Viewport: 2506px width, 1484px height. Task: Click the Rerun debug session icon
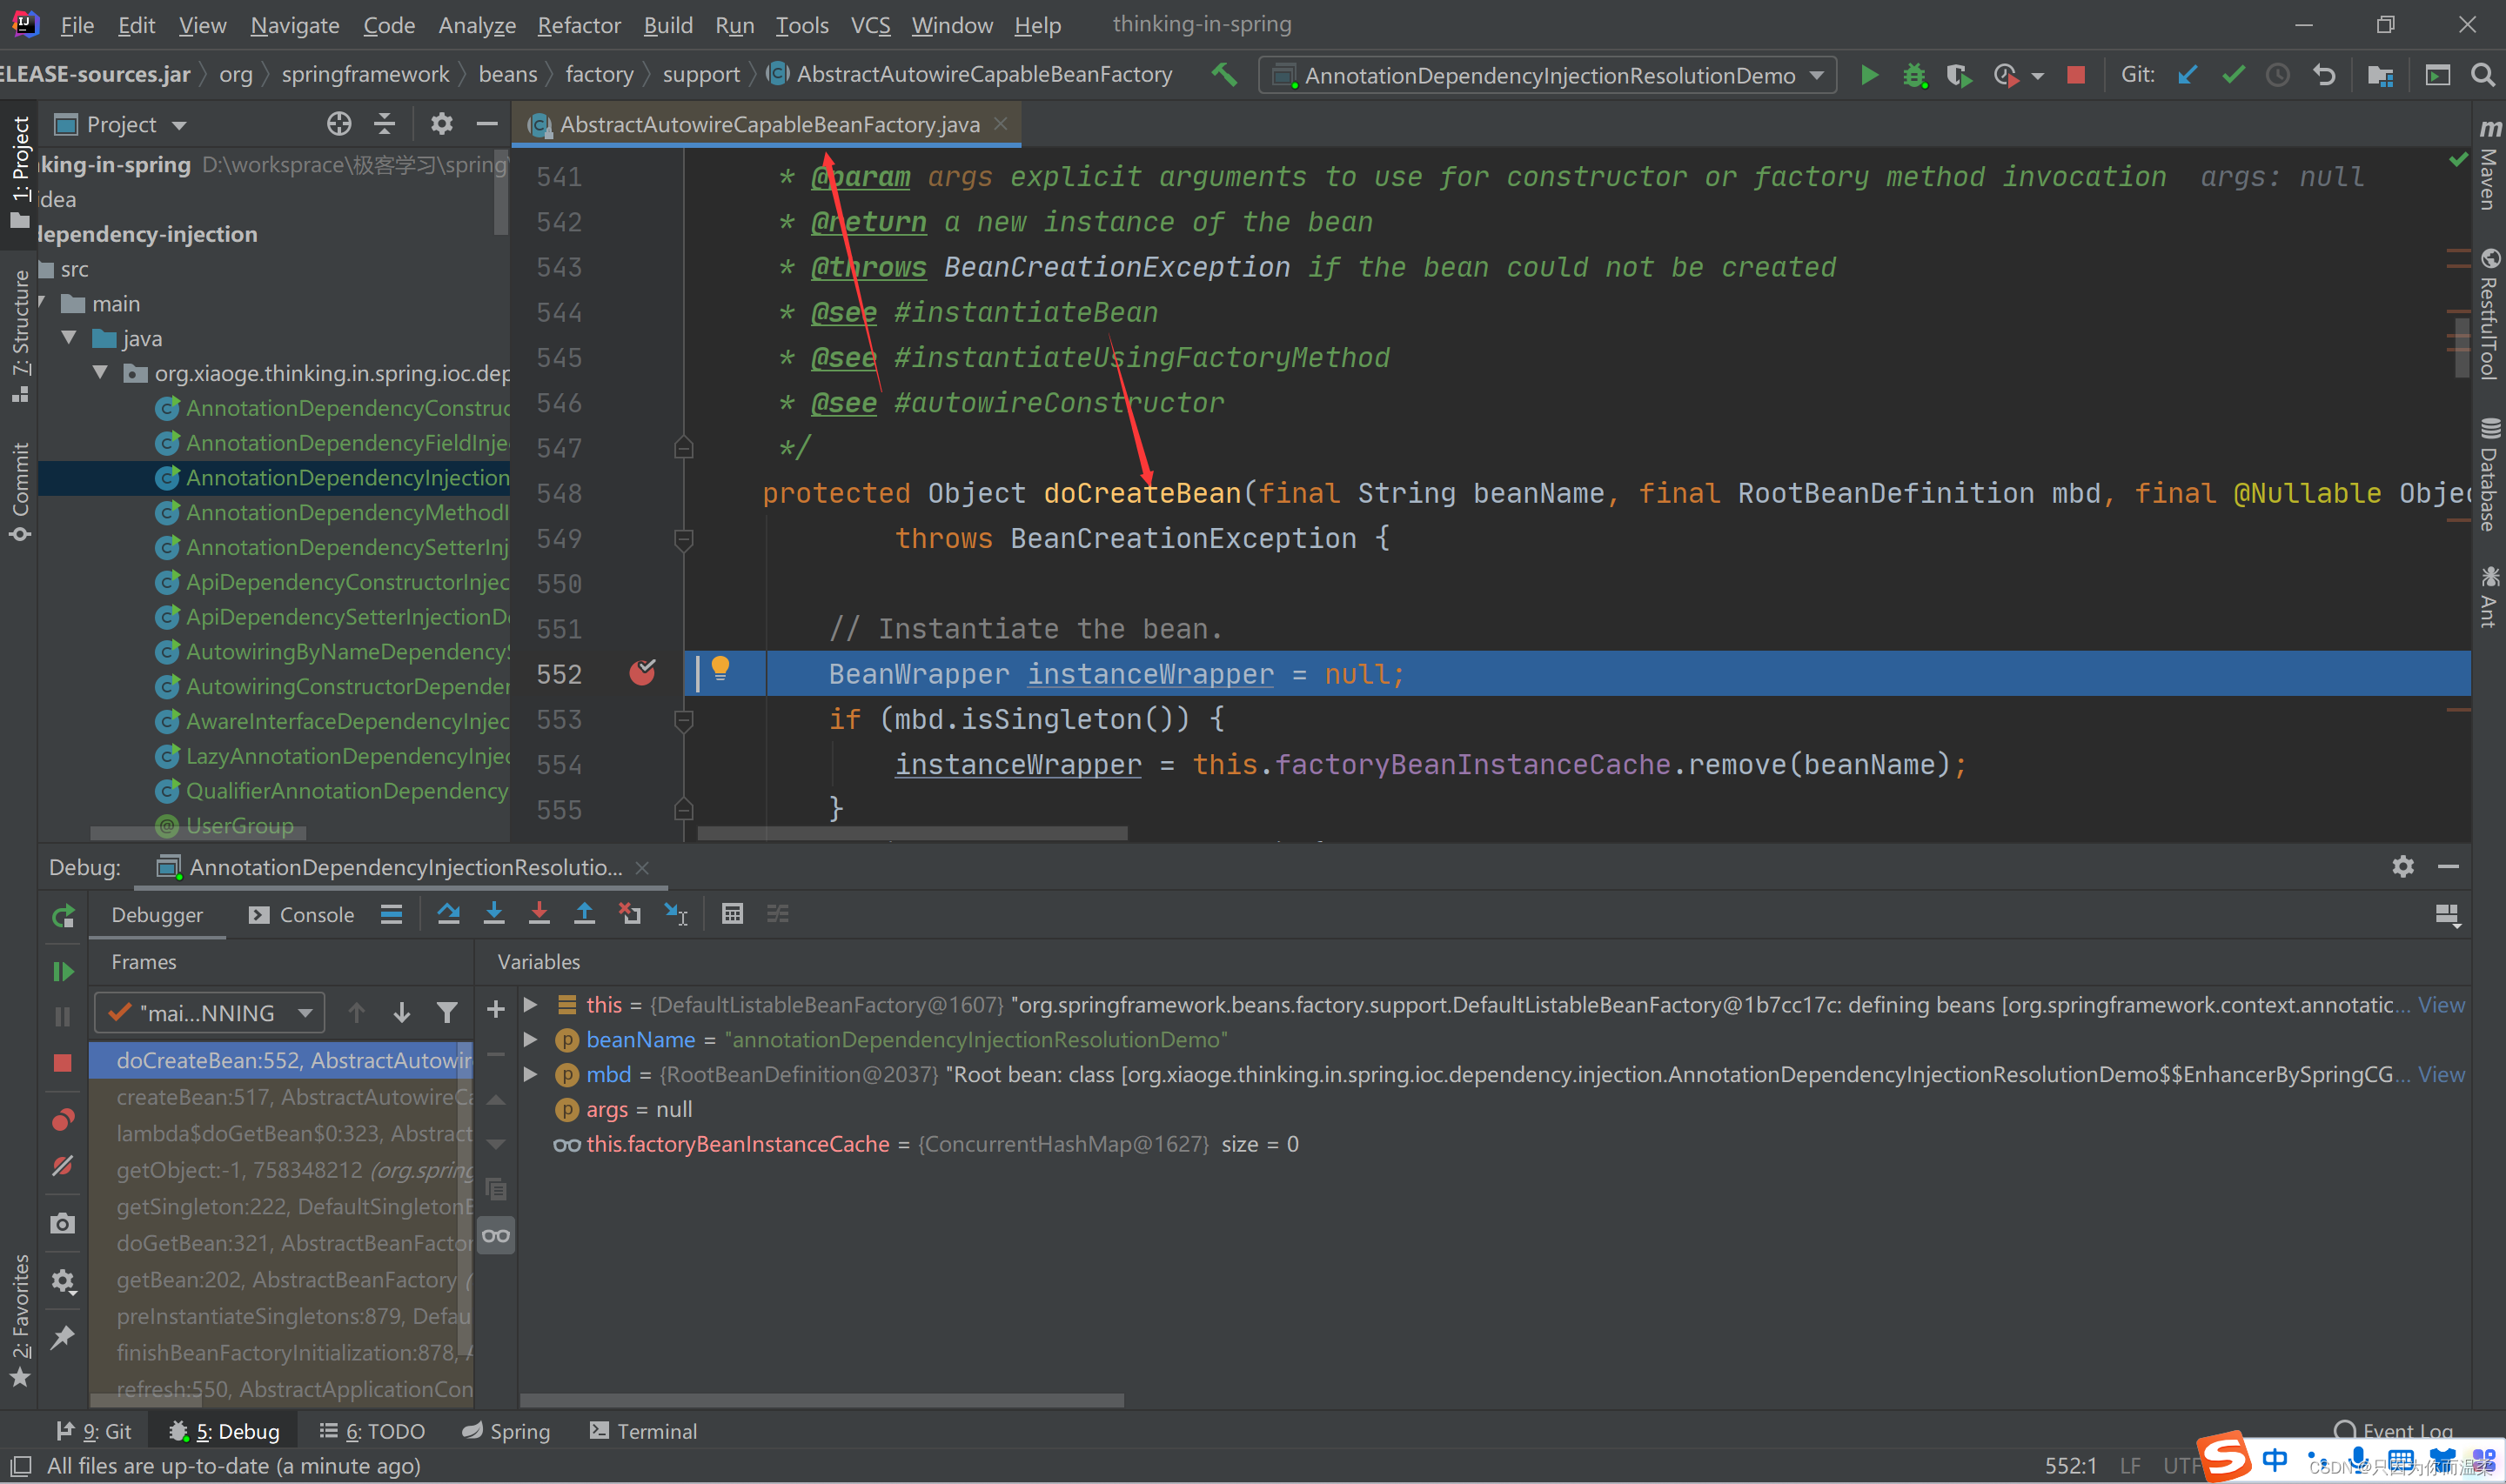(62, 916)
